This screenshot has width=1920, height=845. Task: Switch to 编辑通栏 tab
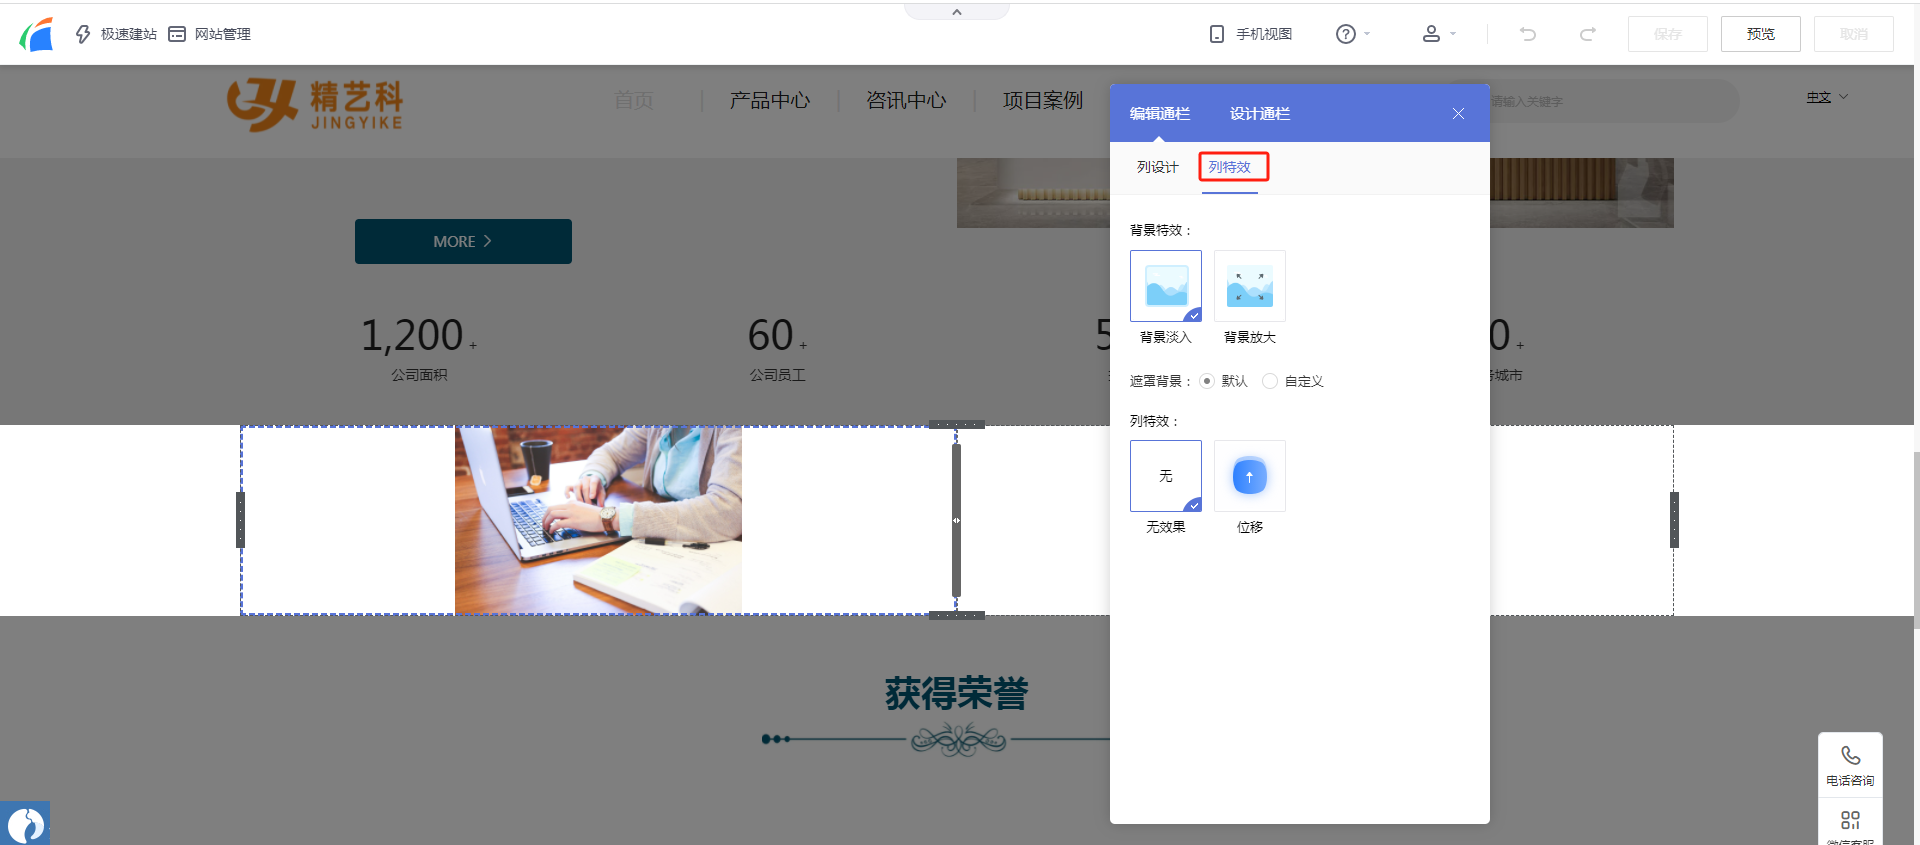point(1160,113)
